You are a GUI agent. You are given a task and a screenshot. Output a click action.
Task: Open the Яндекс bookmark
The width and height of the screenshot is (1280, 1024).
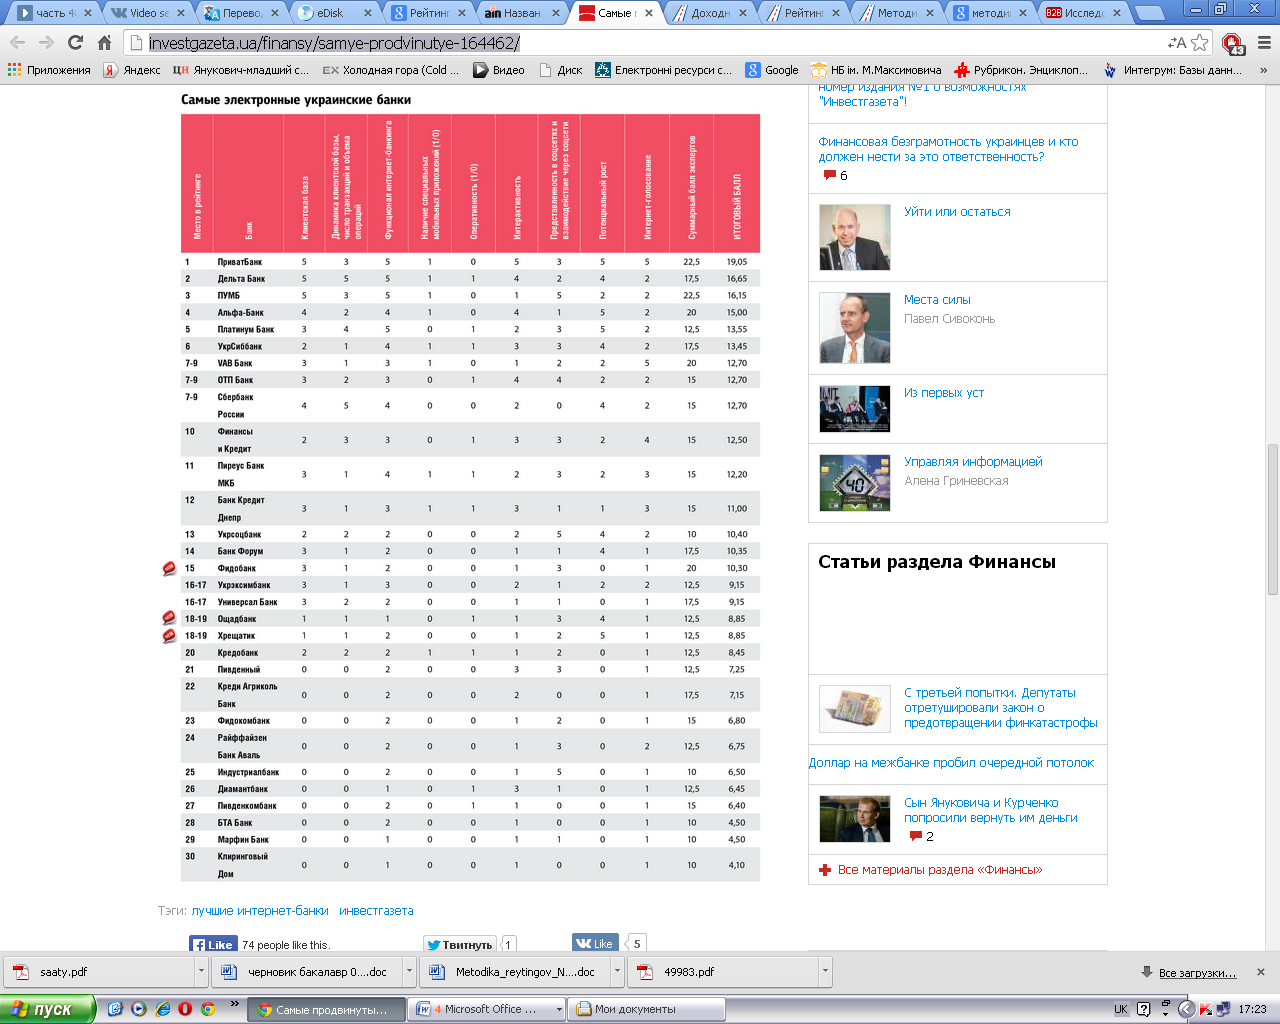click(132, 70)
